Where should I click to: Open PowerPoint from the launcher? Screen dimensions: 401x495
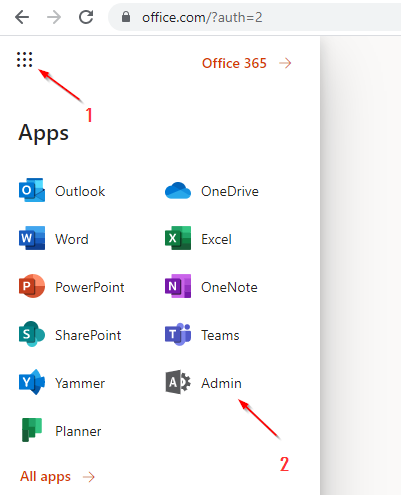pos(72,287)
